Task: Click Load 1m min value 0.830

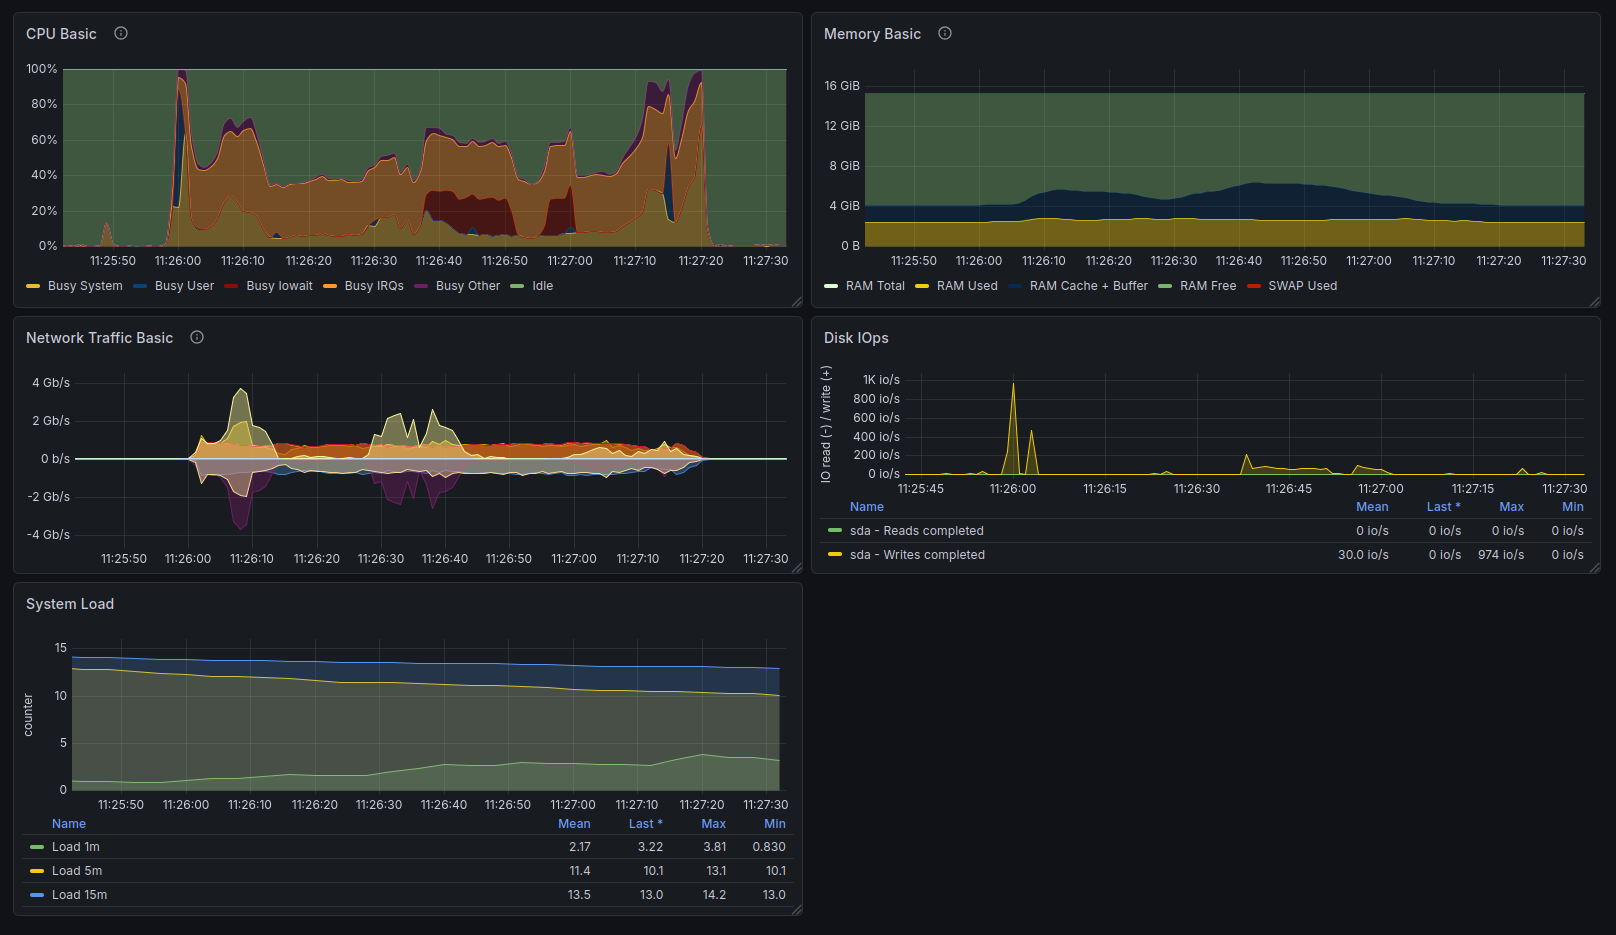Action: click(769, 847)
